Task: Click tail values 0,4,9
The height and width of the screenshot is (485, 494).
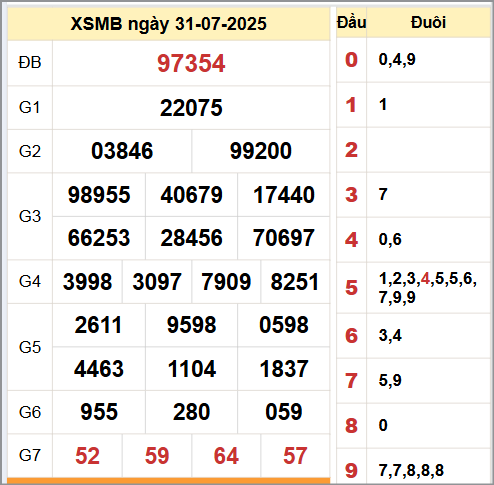Action: (x=397, y=60)
